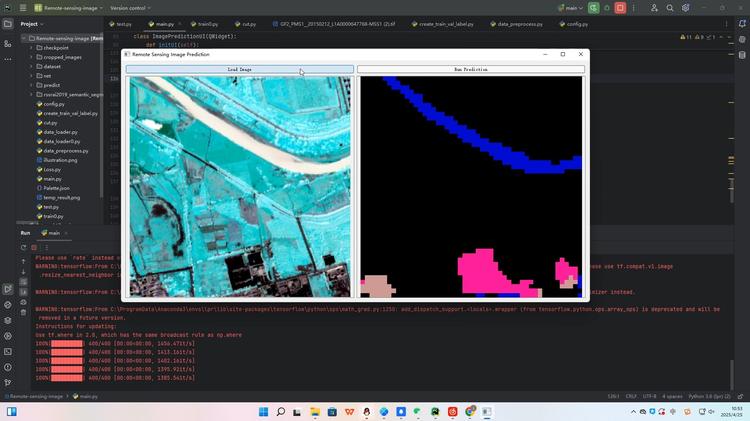The width and height of the screenshot is (750, 421).
Task: Switch to the cut.py editor tab
Action: (246, 24)
